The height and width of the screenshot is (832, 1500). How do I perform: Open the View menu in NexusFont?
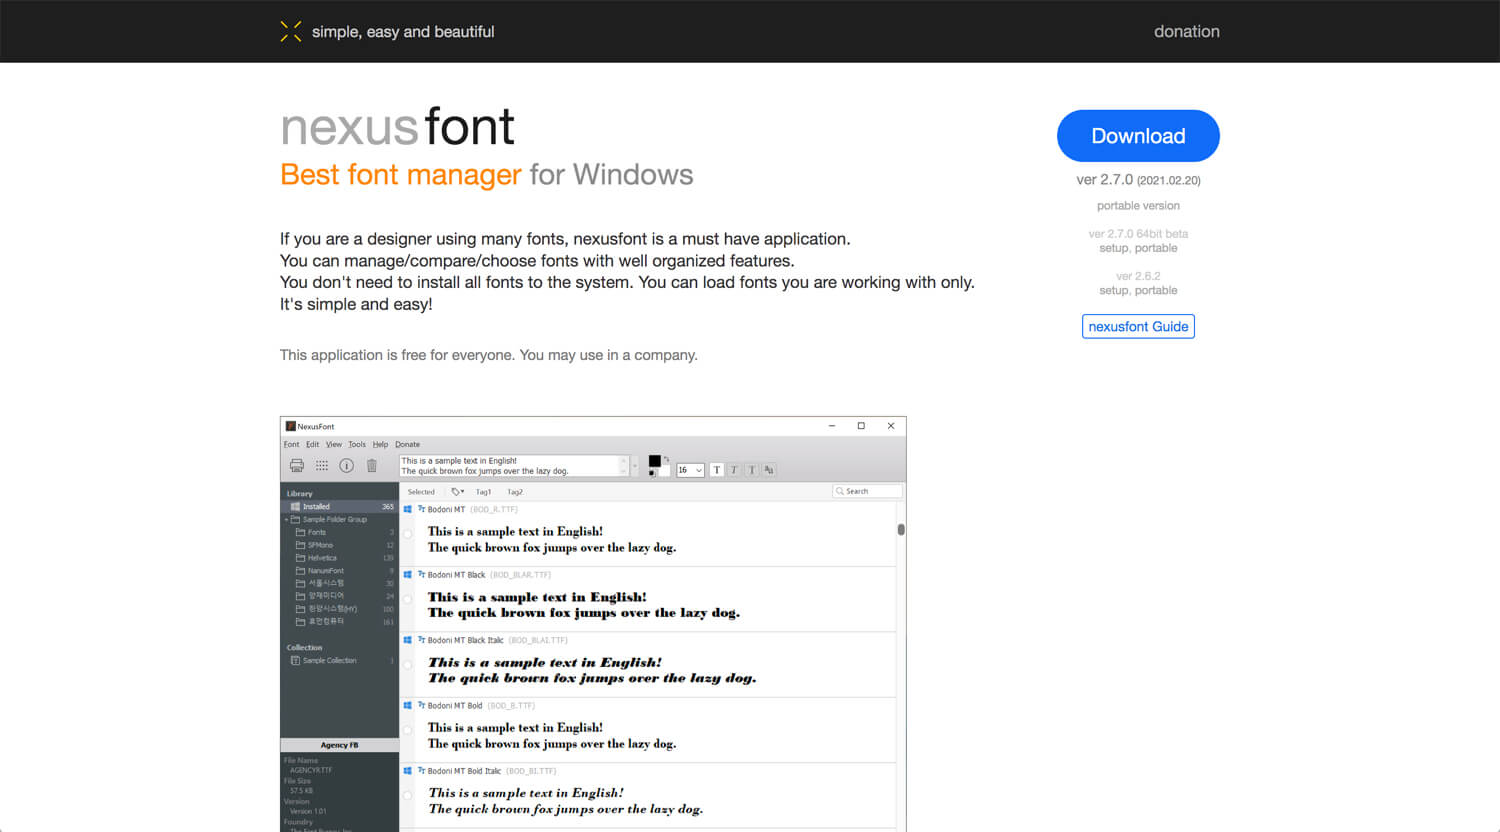(x=334, y=444)
